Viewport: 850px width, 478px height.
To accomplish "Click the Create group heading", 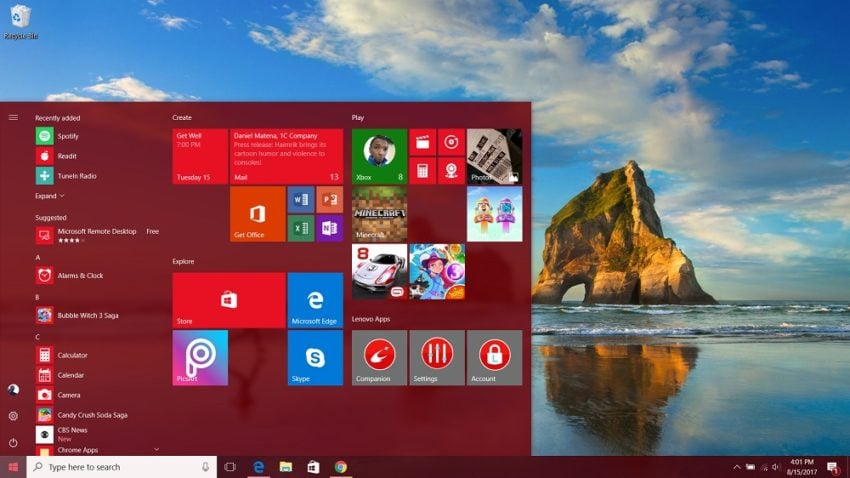I will point(182,118).
